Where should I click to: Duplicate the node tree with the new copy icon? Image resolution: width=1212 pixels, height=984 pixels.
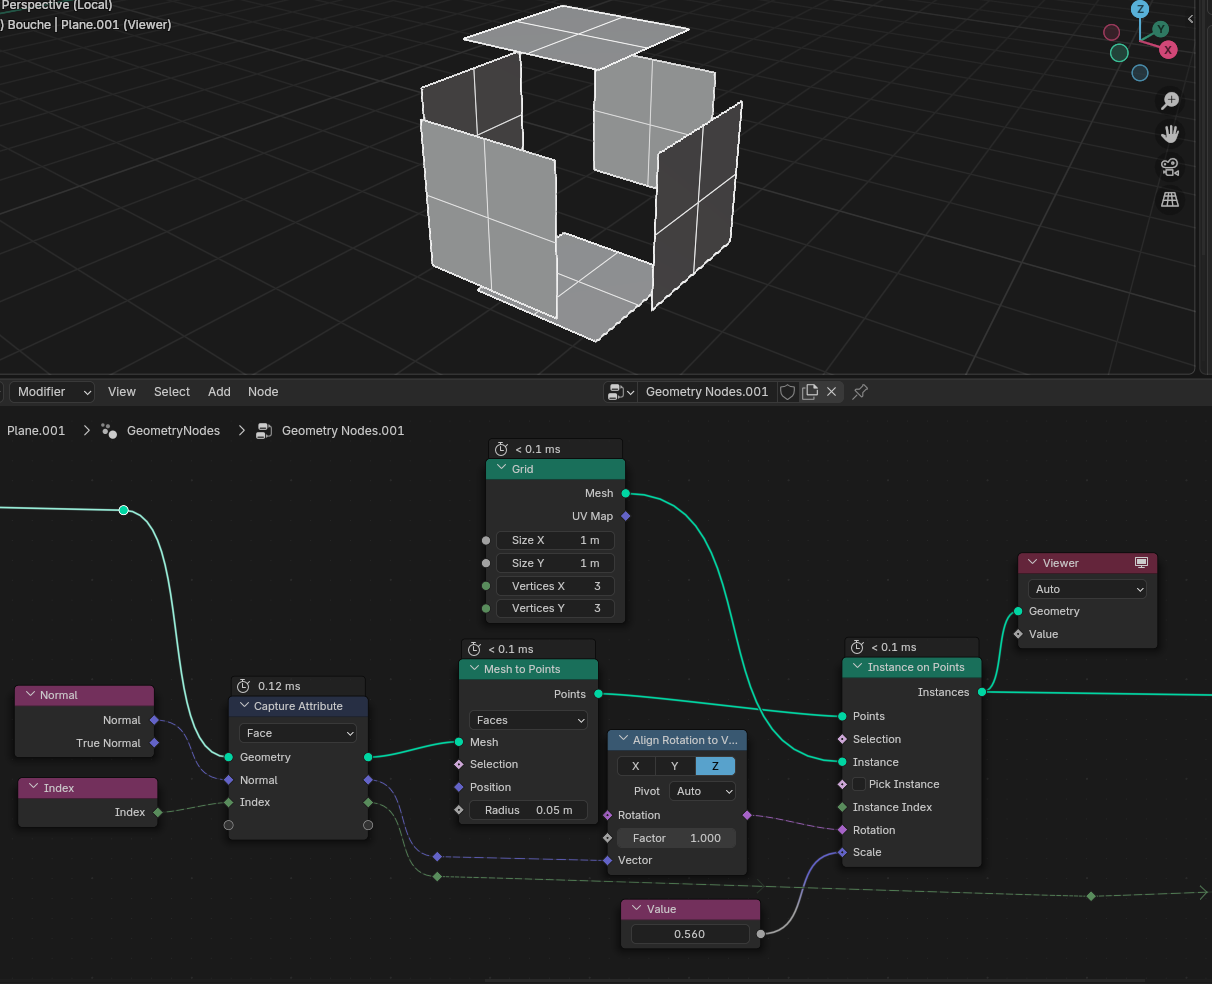810,392
